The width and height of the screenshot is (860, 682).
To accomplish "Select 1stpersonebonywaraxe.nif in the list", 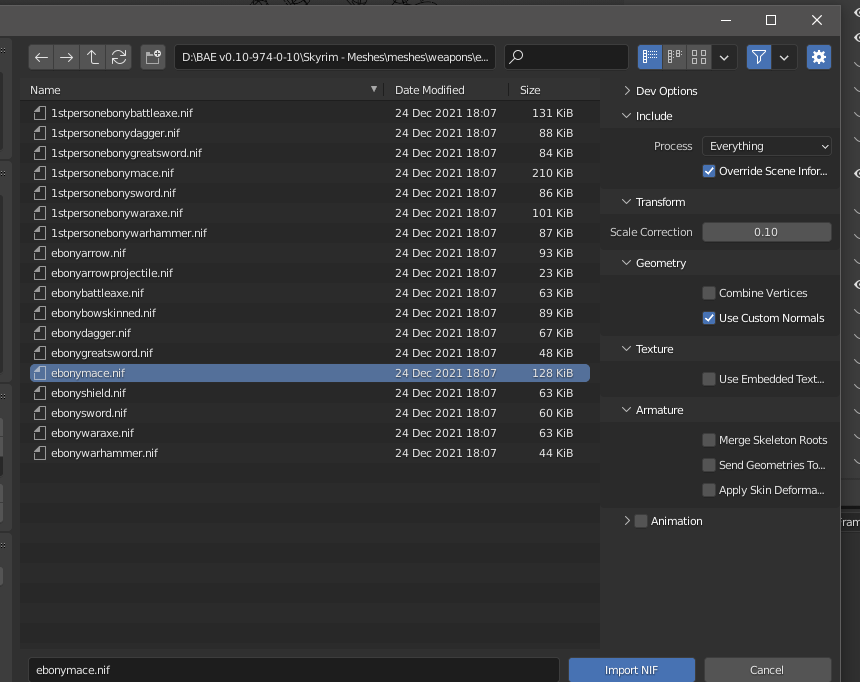I will (310, 213).
